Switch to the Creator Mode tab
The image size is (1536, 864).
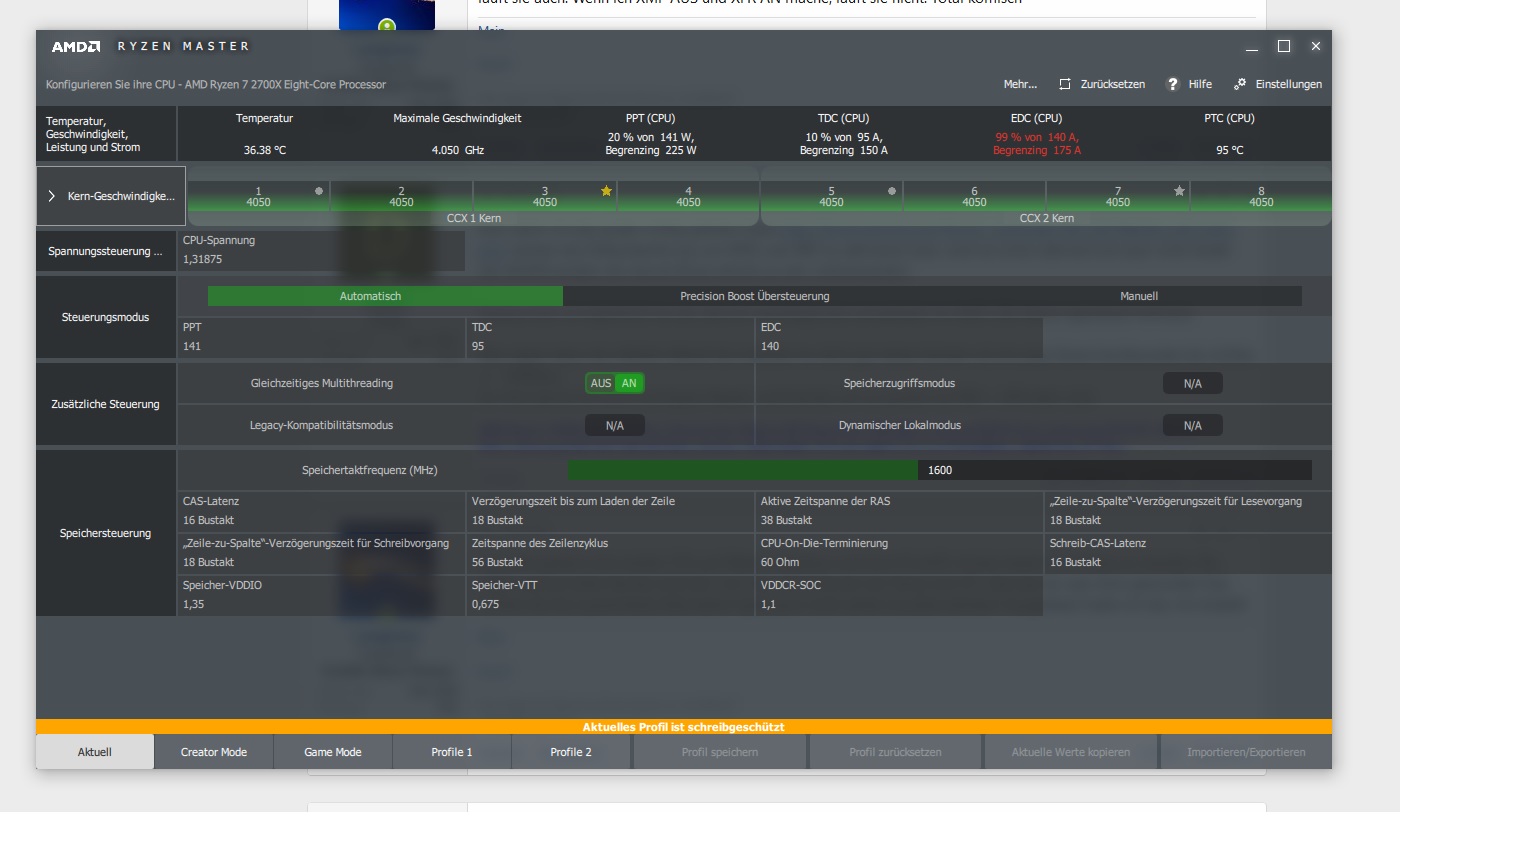(x=214, y=752)
